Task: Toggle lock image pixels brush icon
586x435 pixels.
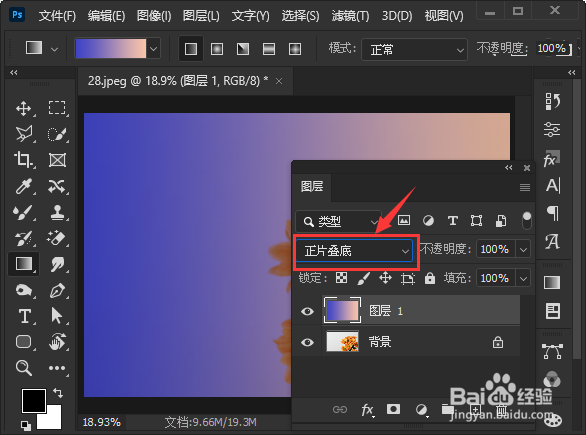Action: 363,278
